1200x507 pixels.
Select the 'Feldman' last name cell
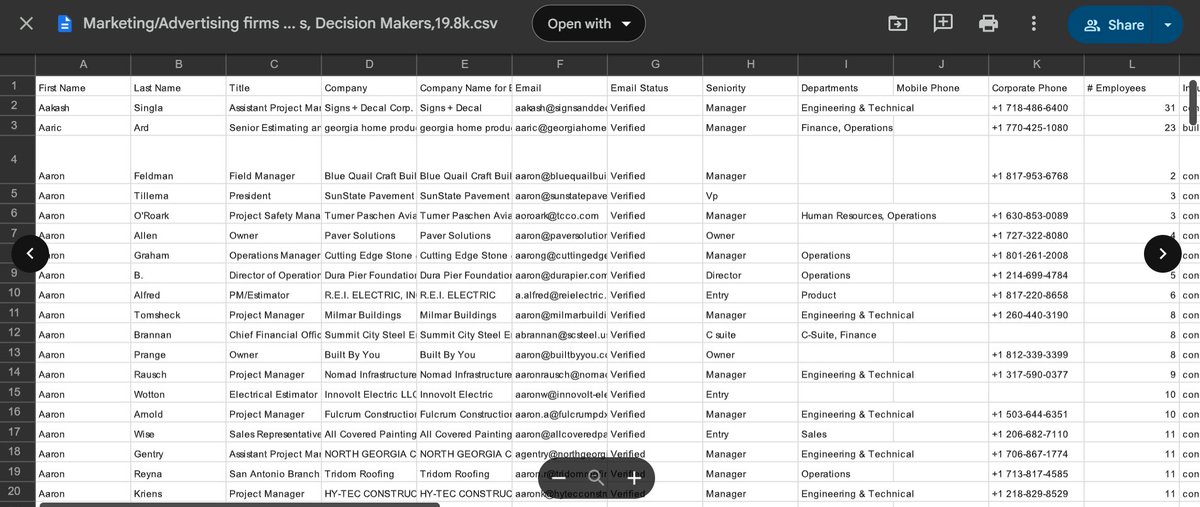coord(178,161)
